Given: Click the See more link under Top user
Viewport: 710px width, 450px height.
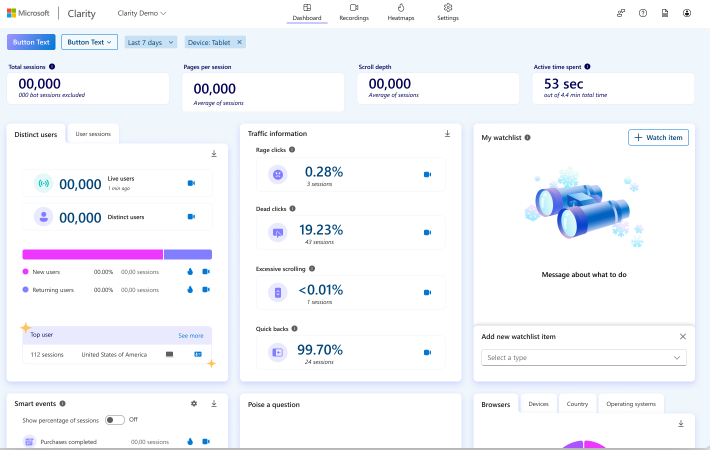Looking at the screenshot, I should (190, 336).
